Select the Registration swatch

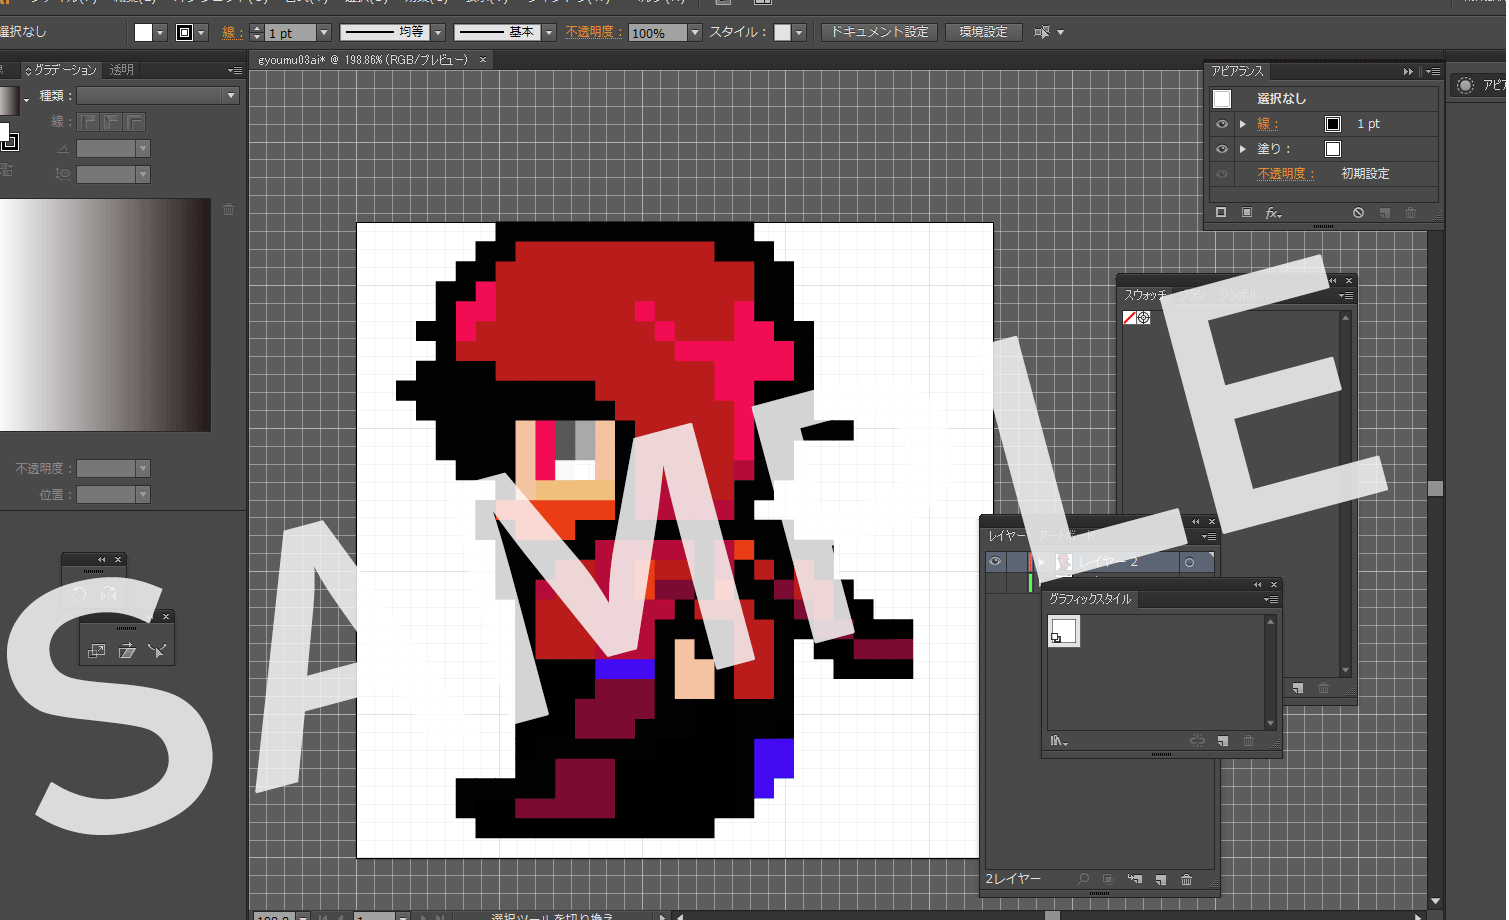1144,318
